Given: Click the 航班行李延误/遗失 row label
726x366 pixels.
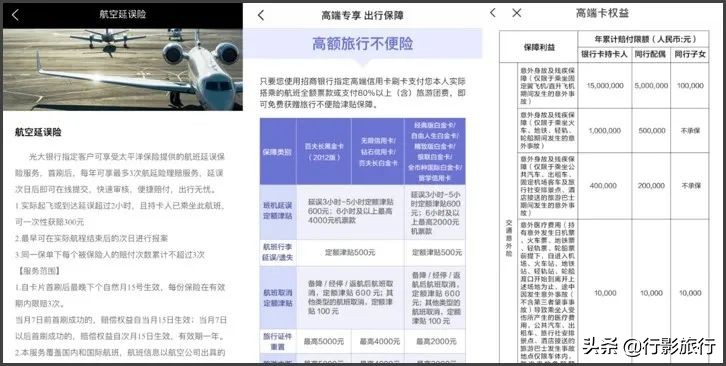Looking at the screenshot, I should [277, 252].
